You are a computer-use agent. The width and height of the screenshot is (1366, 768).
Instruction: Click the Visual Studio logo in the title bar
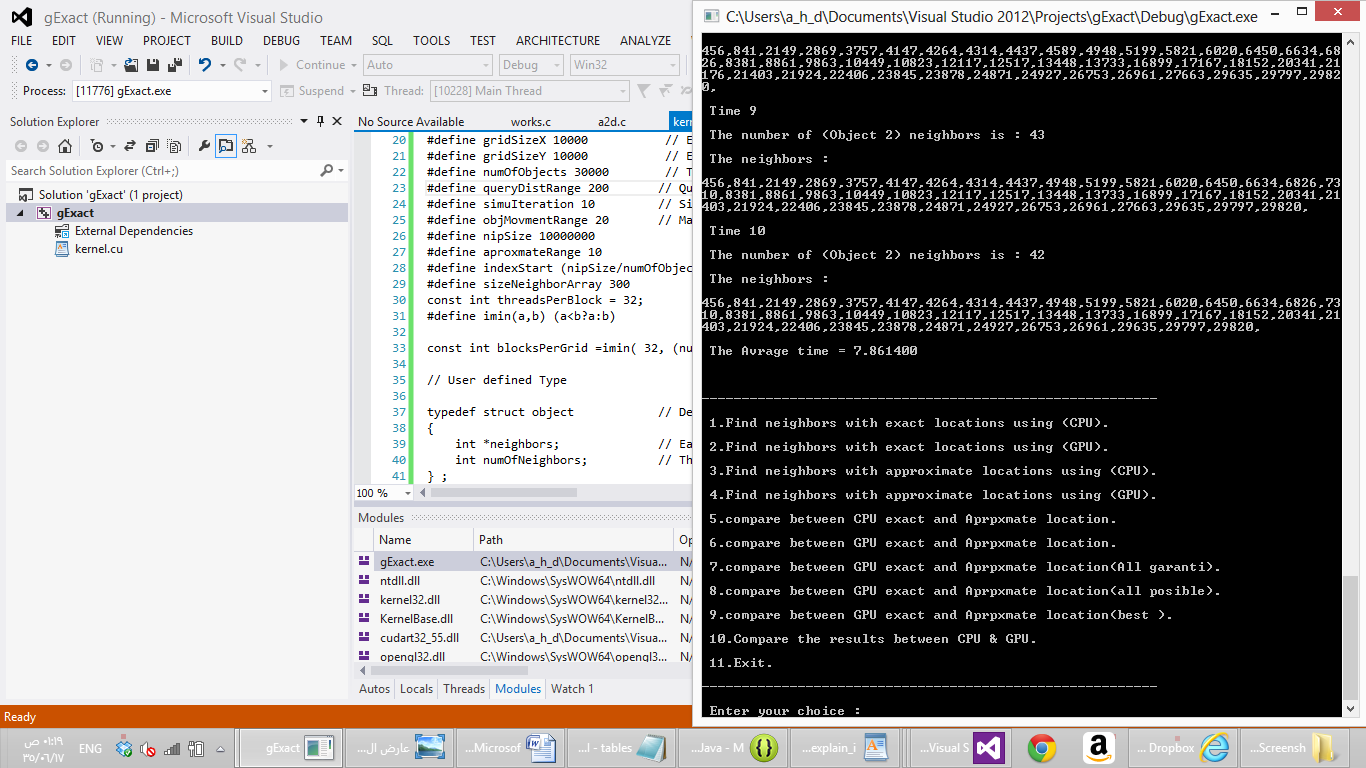pyautogui.click(x=21, y=17)
